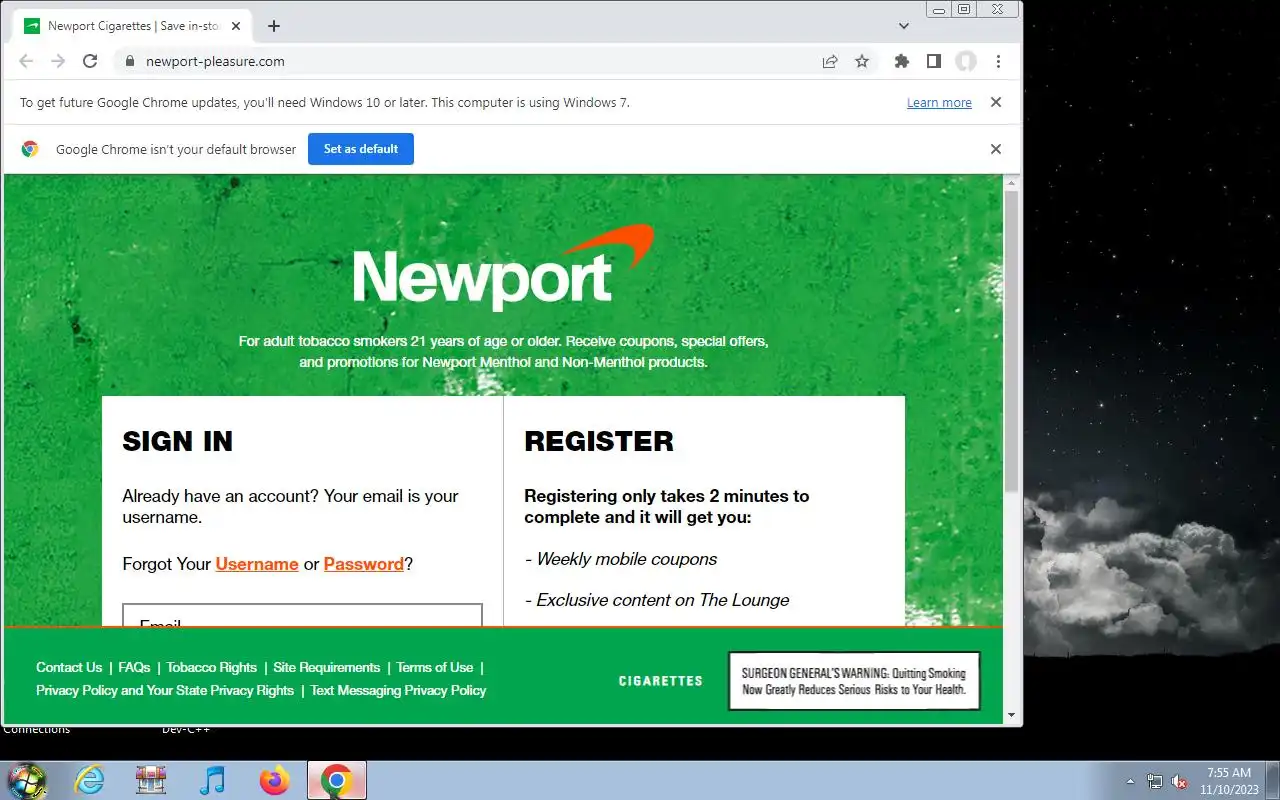Go forward in browser history
The height and width of the screenshot is (800, 1280).
[x=58, y=61]
